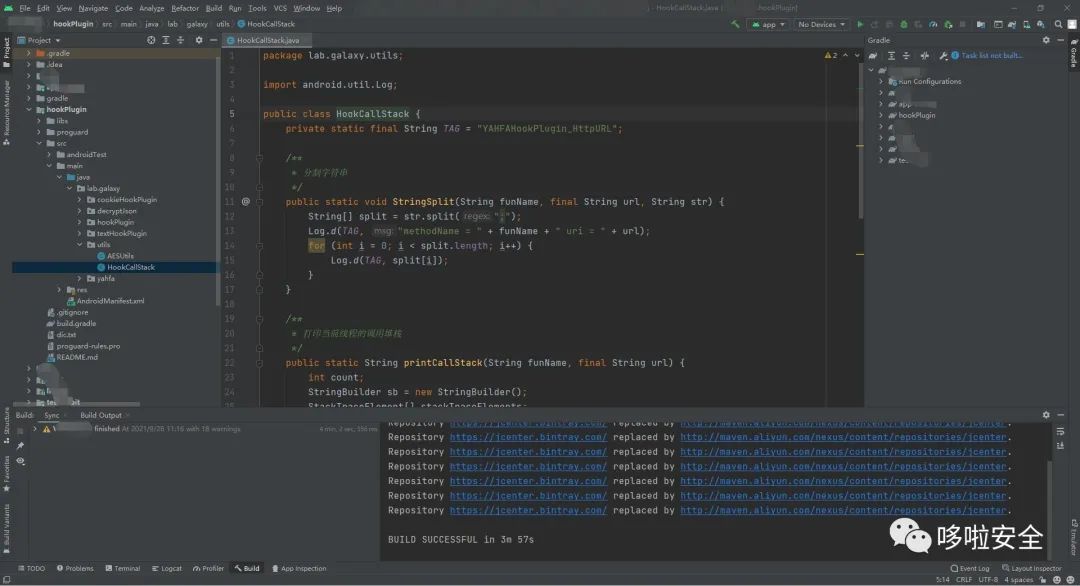Click the pin icon in Build panel
The width and height of the screenshot is (1080, 586).
(21, 446)
